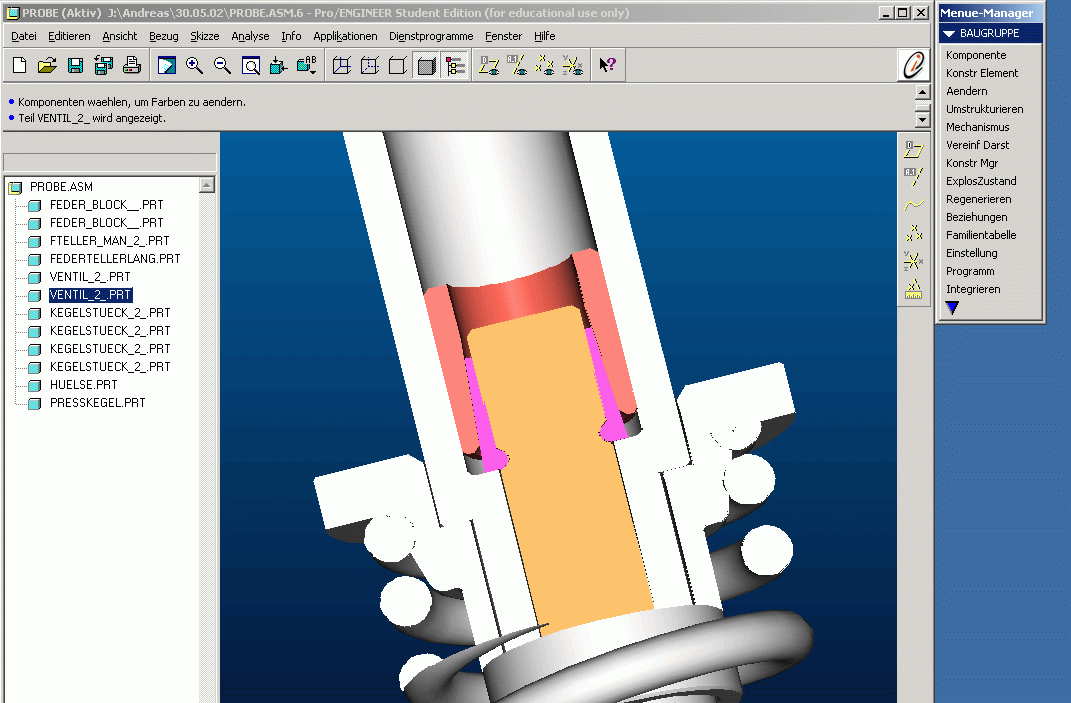Screen dimensions: 1071x703
Task: Open the saved views list dropdown icon
Action: click(307, 66)
